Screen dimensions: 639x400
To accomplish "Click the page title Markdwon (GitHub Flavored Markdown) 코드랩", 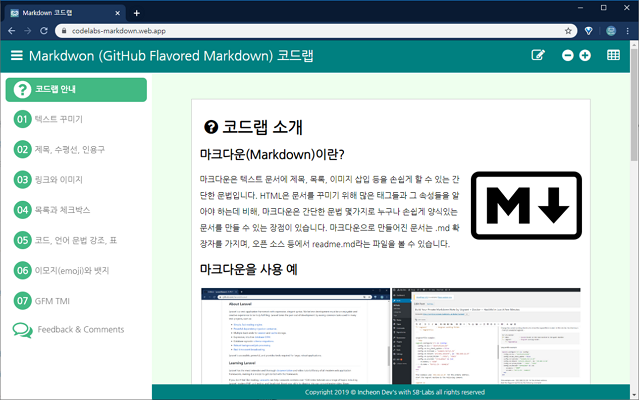I will tap(171, 56).
